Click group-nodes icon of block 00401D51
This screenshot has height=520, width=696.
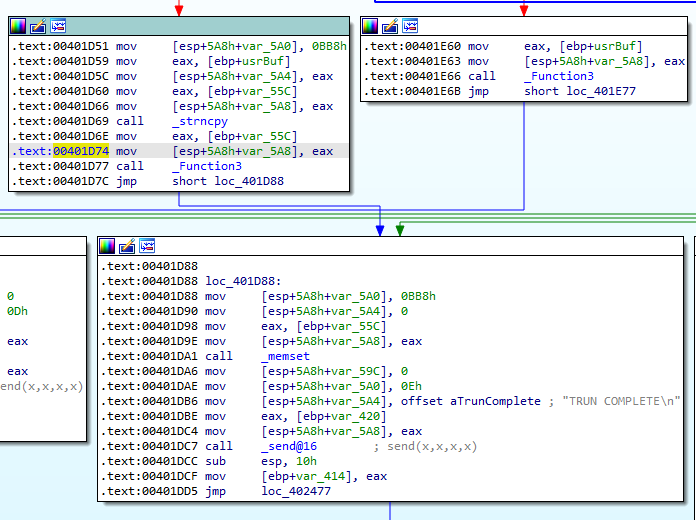click(x=58, y=27)
